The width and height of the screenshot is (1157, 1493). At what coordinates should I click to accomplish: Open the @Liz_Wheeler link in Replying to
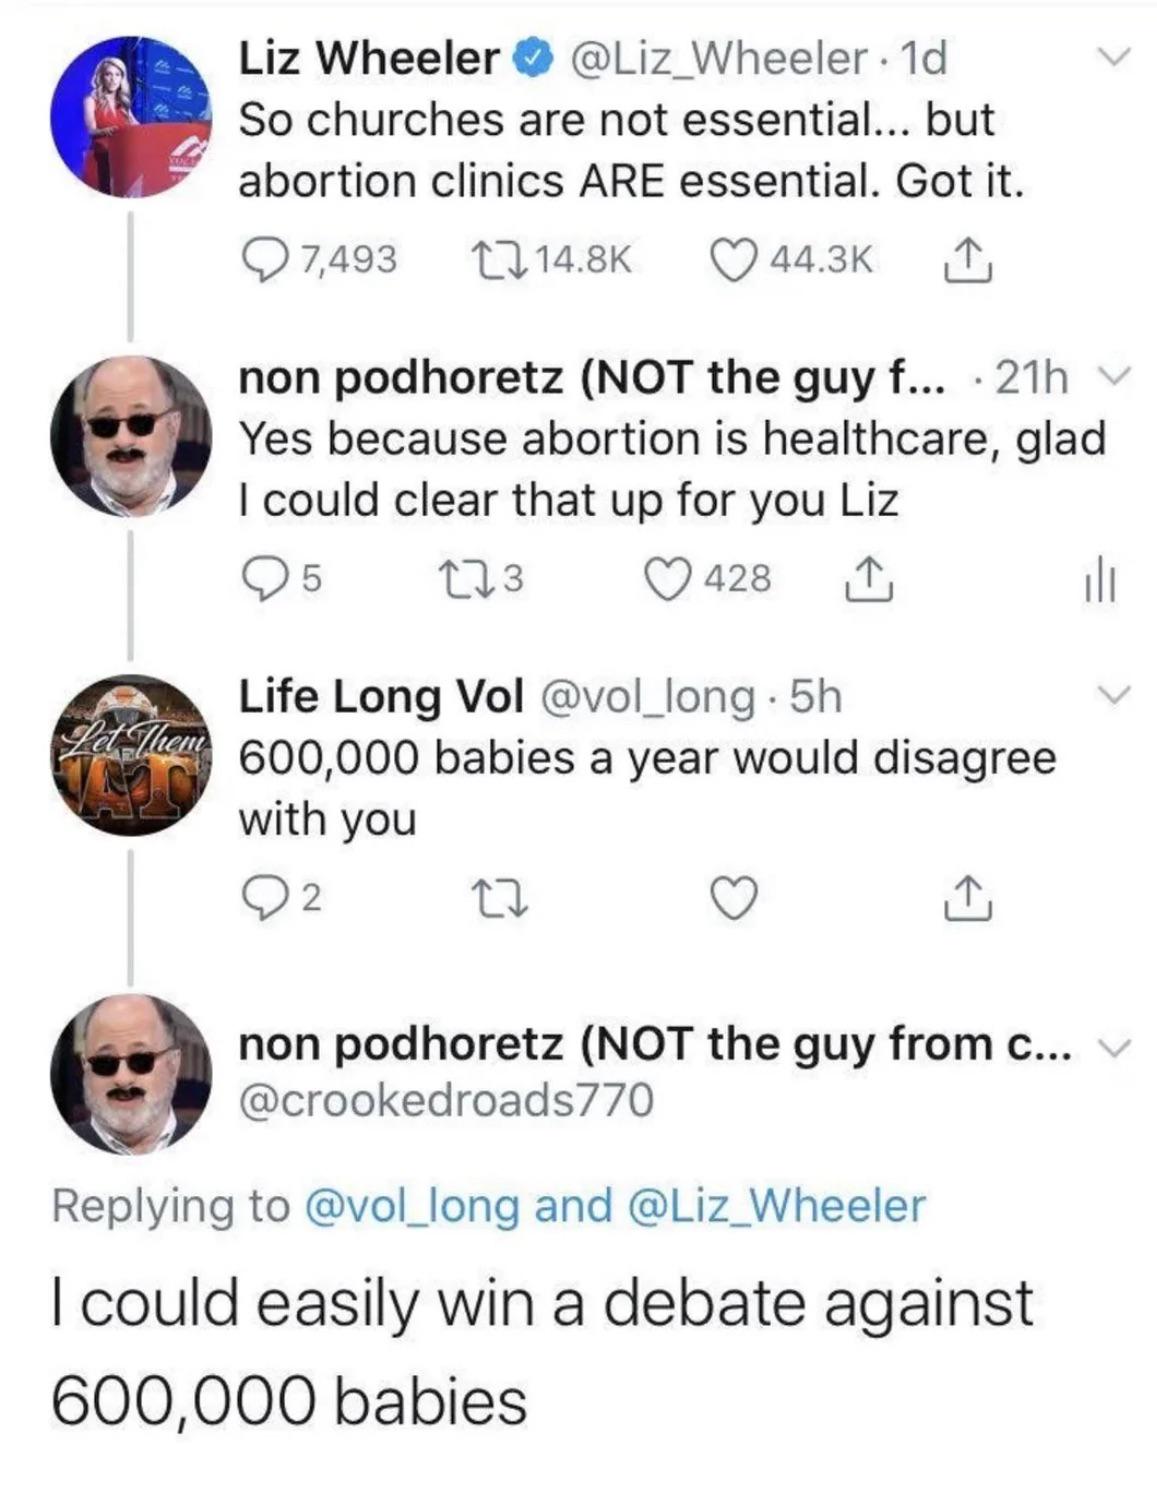(x=776, y=1205)
